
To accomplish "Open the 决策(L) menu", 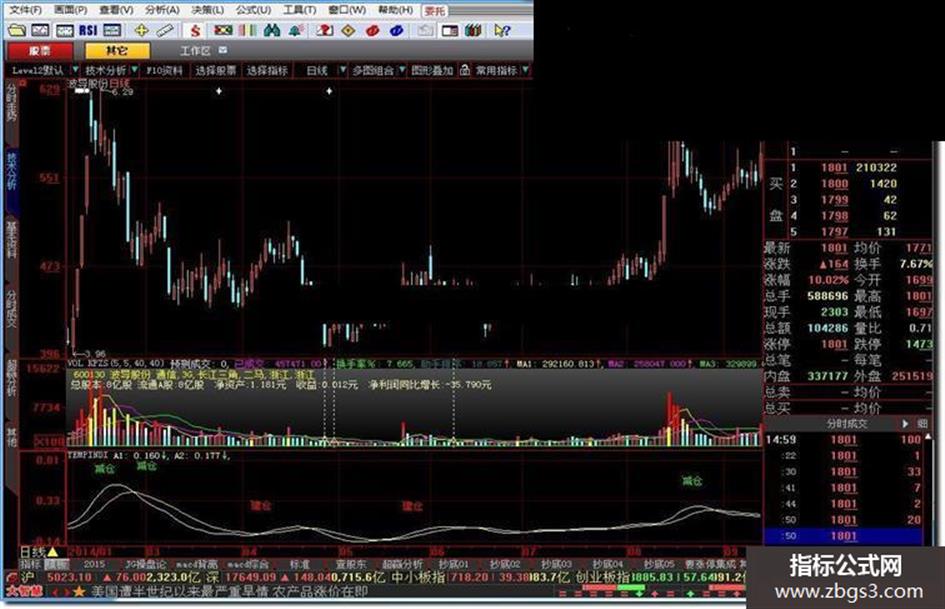I will [x=207, y=10].
